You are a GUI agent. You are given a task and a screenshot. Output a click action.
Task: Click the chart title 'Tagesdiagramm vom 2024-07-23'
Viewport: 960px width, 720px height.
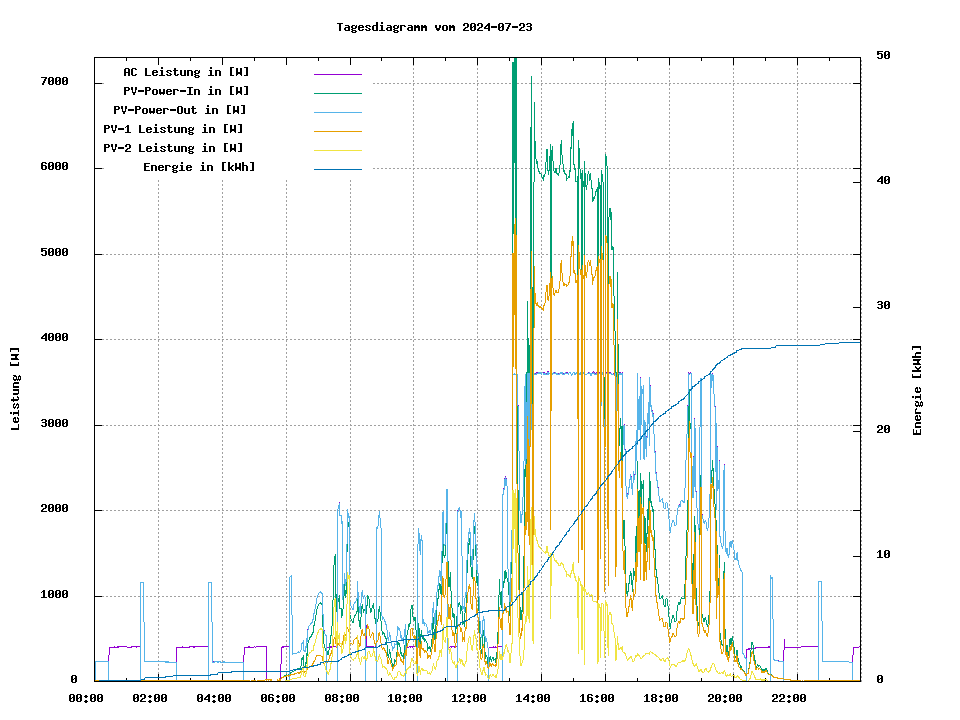click(x=434, y=27)
